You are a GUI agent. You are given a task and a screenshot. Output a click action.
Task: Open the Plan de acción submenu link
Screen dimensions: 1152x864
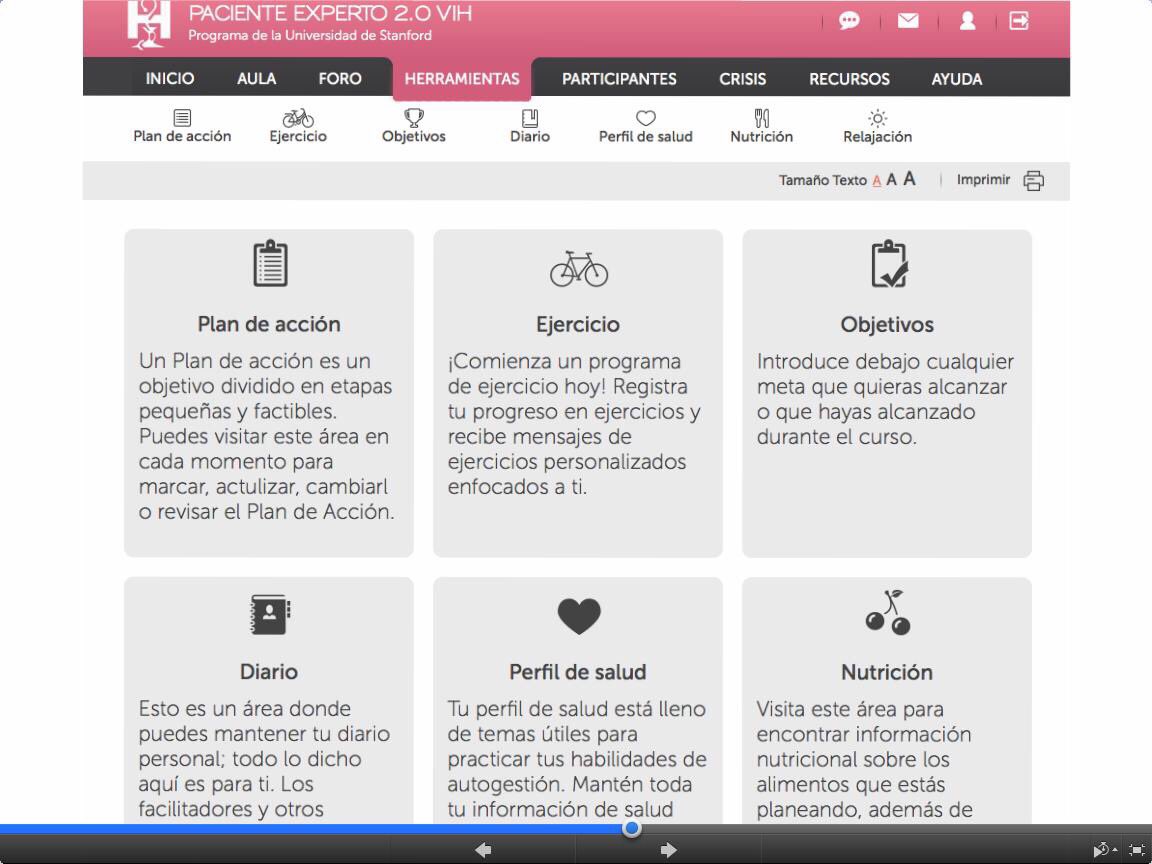[182, 126]
